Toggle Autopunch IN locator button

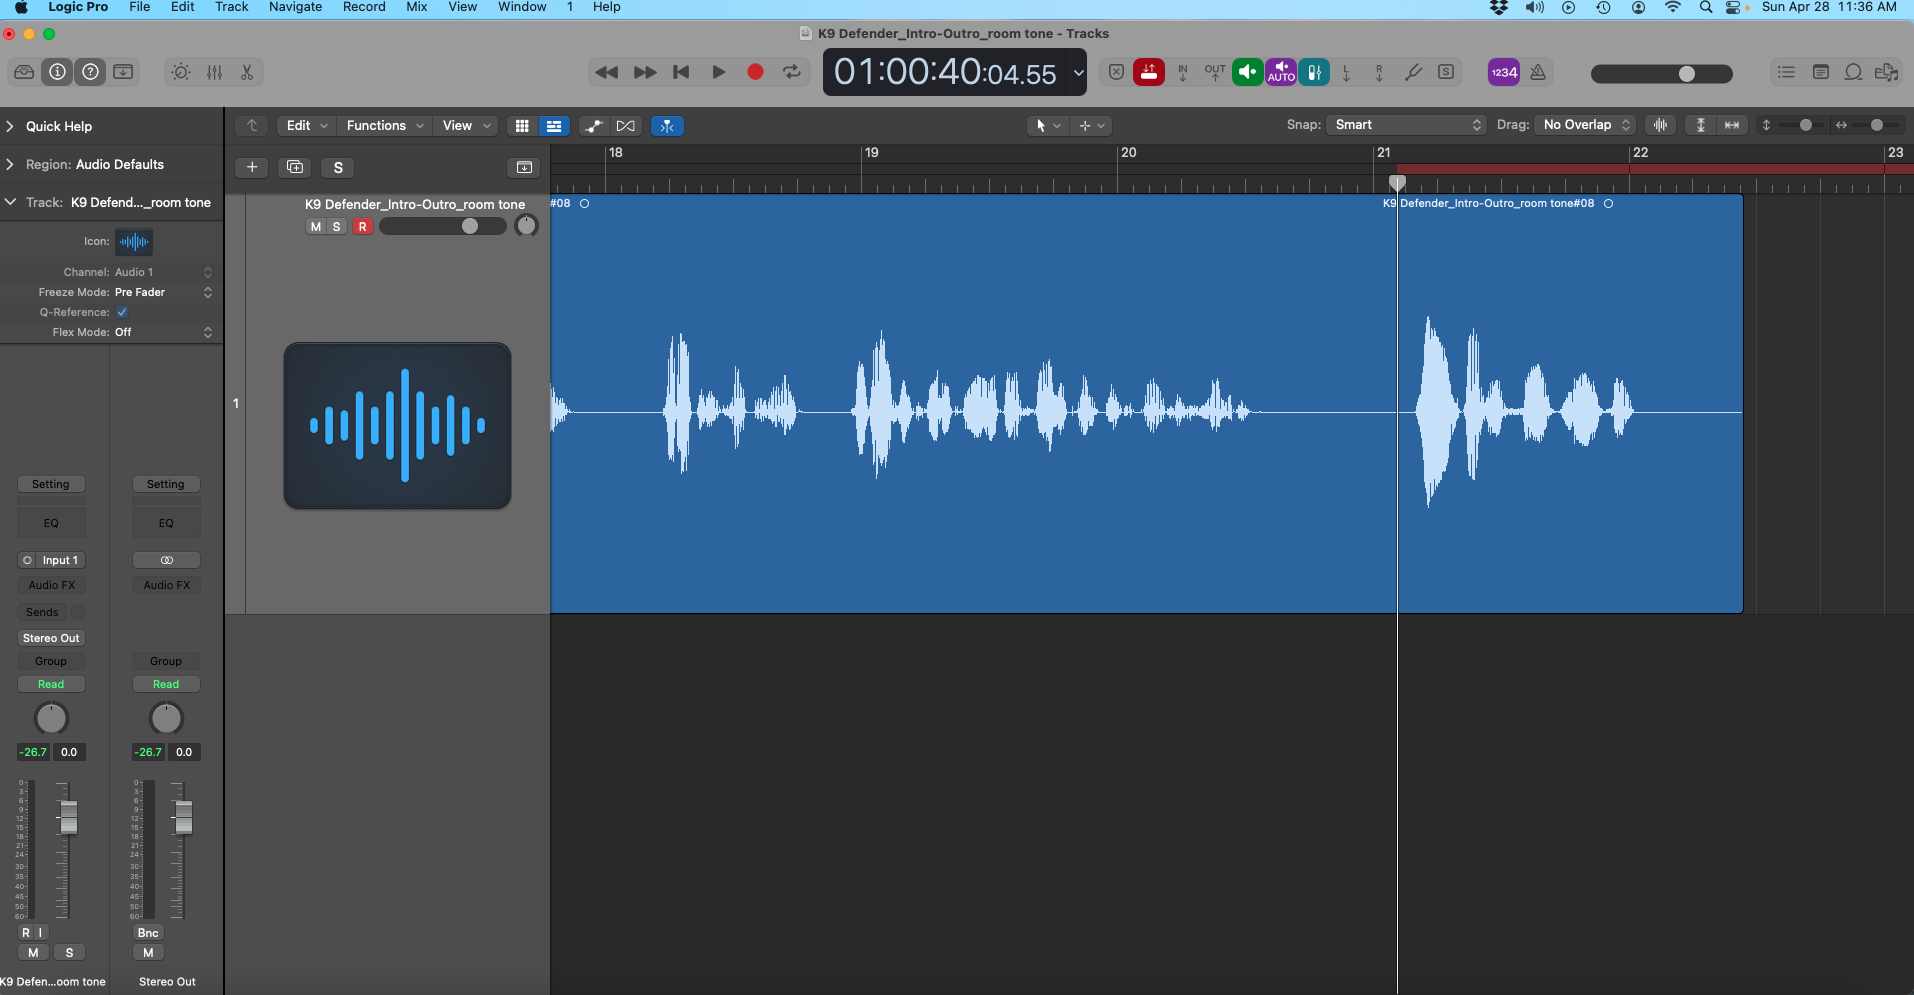pyautogui.click(x=1182, y=72)
